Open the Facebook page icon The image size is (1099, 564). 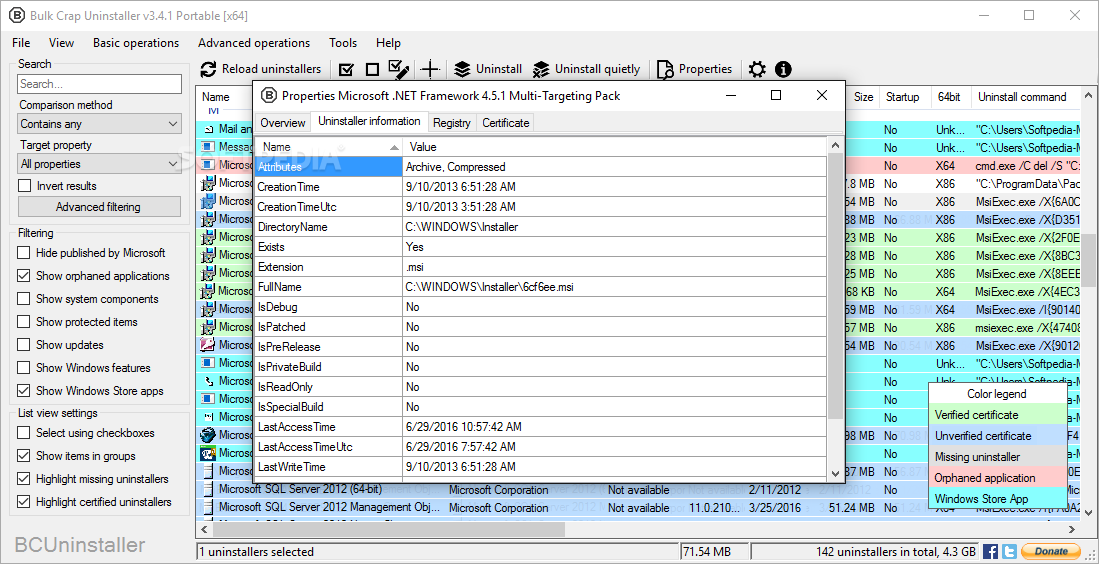coord(990,551)
